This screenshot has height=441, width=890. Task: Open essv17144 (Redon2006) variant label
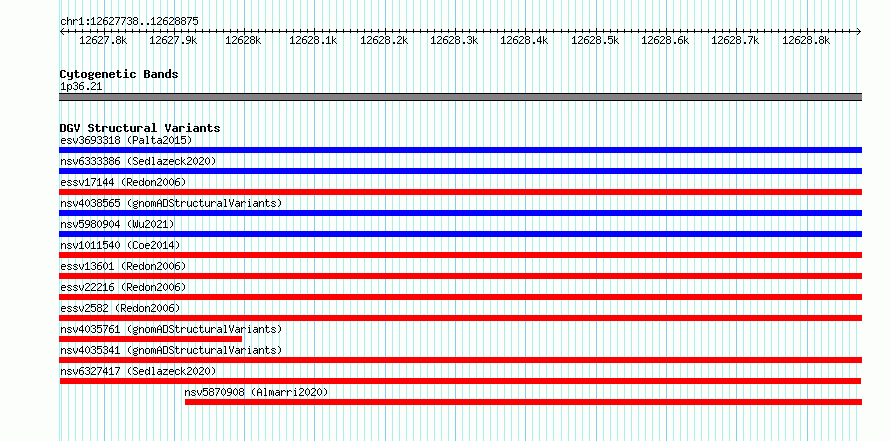tap(123, 182)
